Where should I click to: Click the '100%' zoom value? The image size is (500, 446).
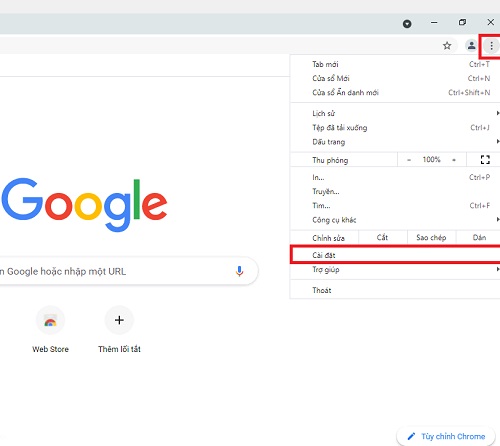coord(431,160)
